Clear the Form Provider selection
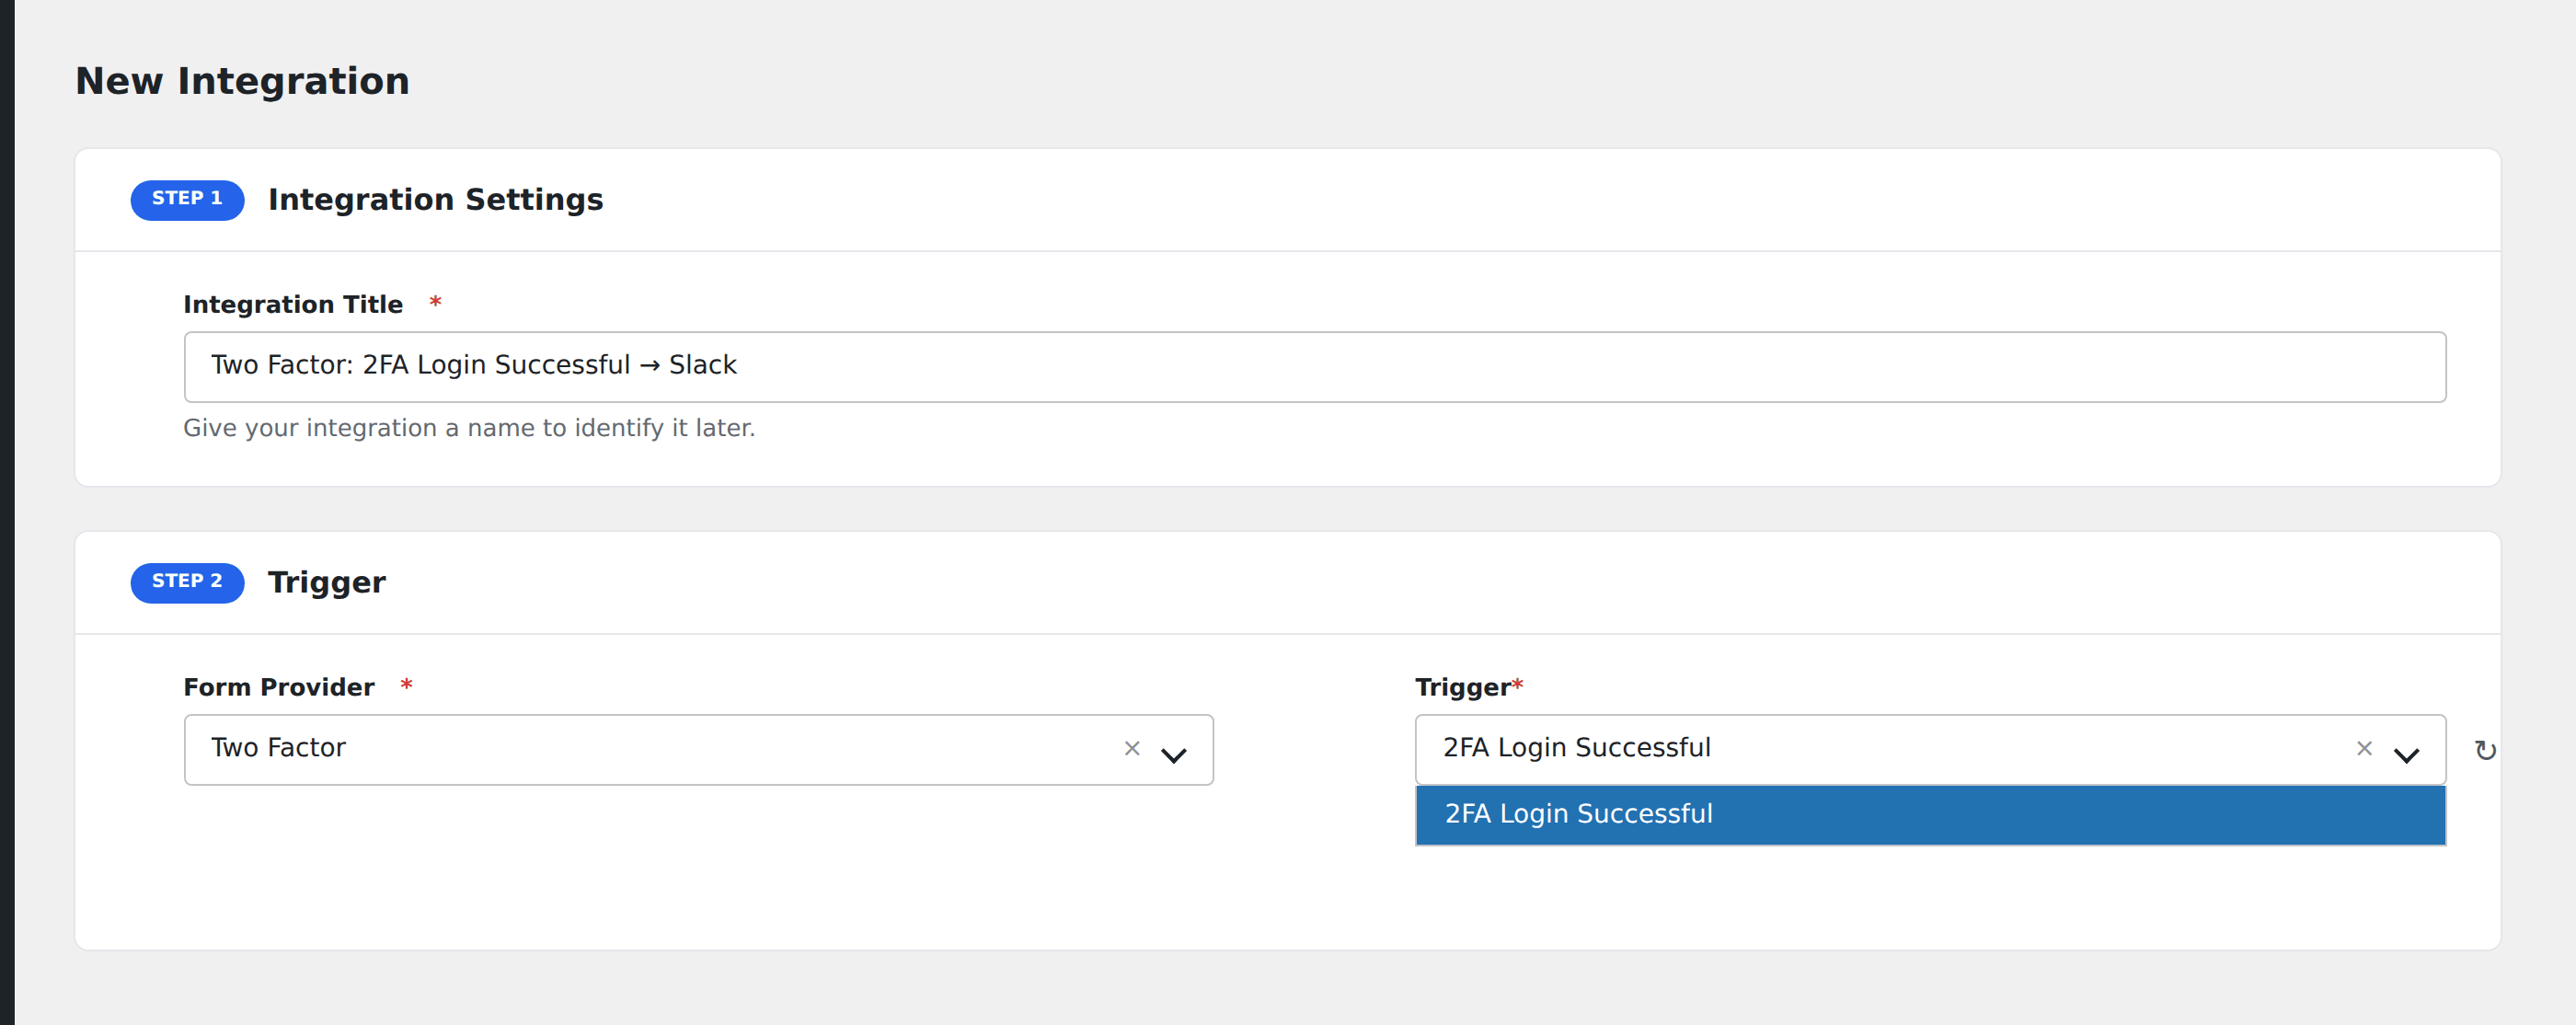The width and height of the screenshot is (2576, 1025). click(1132, 748)
